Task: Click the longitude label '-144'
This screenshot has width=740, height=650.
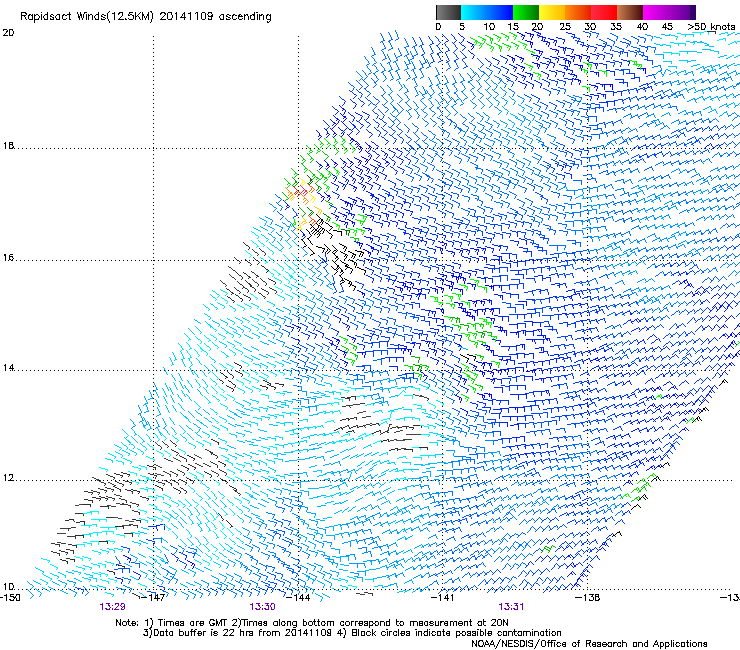Action: (x=298, y=598)
